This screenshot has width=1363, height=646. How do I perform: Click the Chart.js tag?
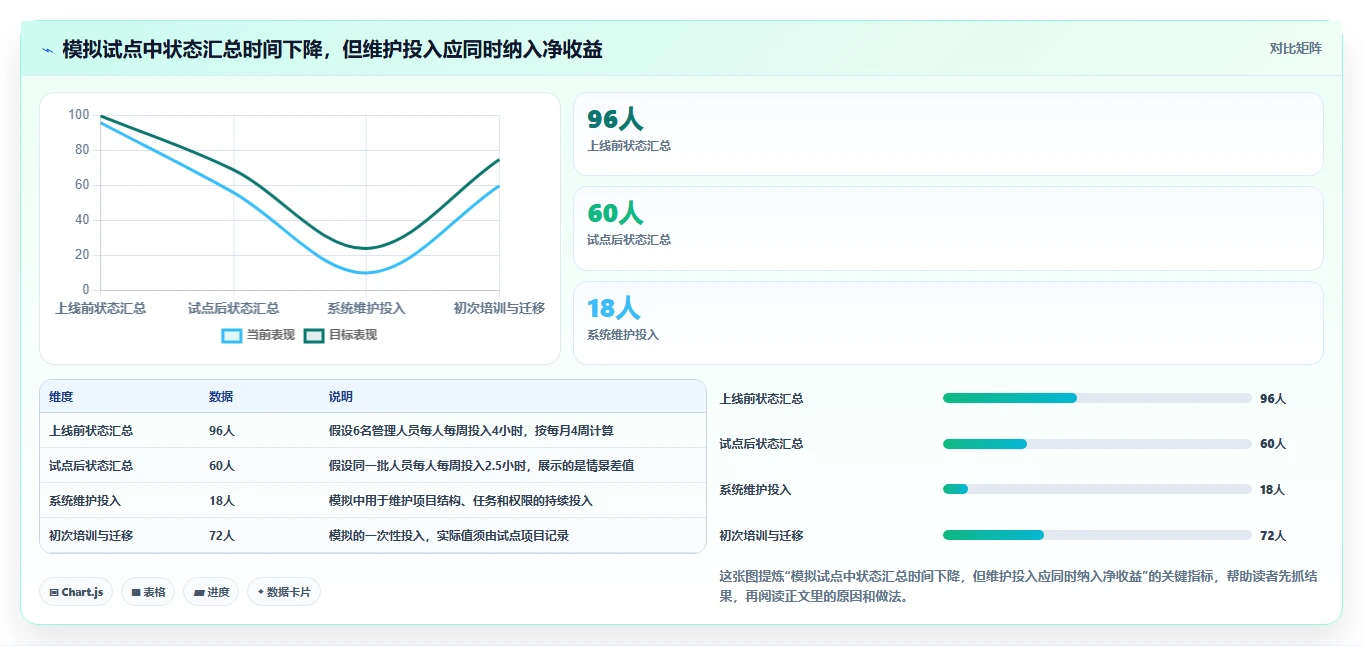click(x=76, y=592)
